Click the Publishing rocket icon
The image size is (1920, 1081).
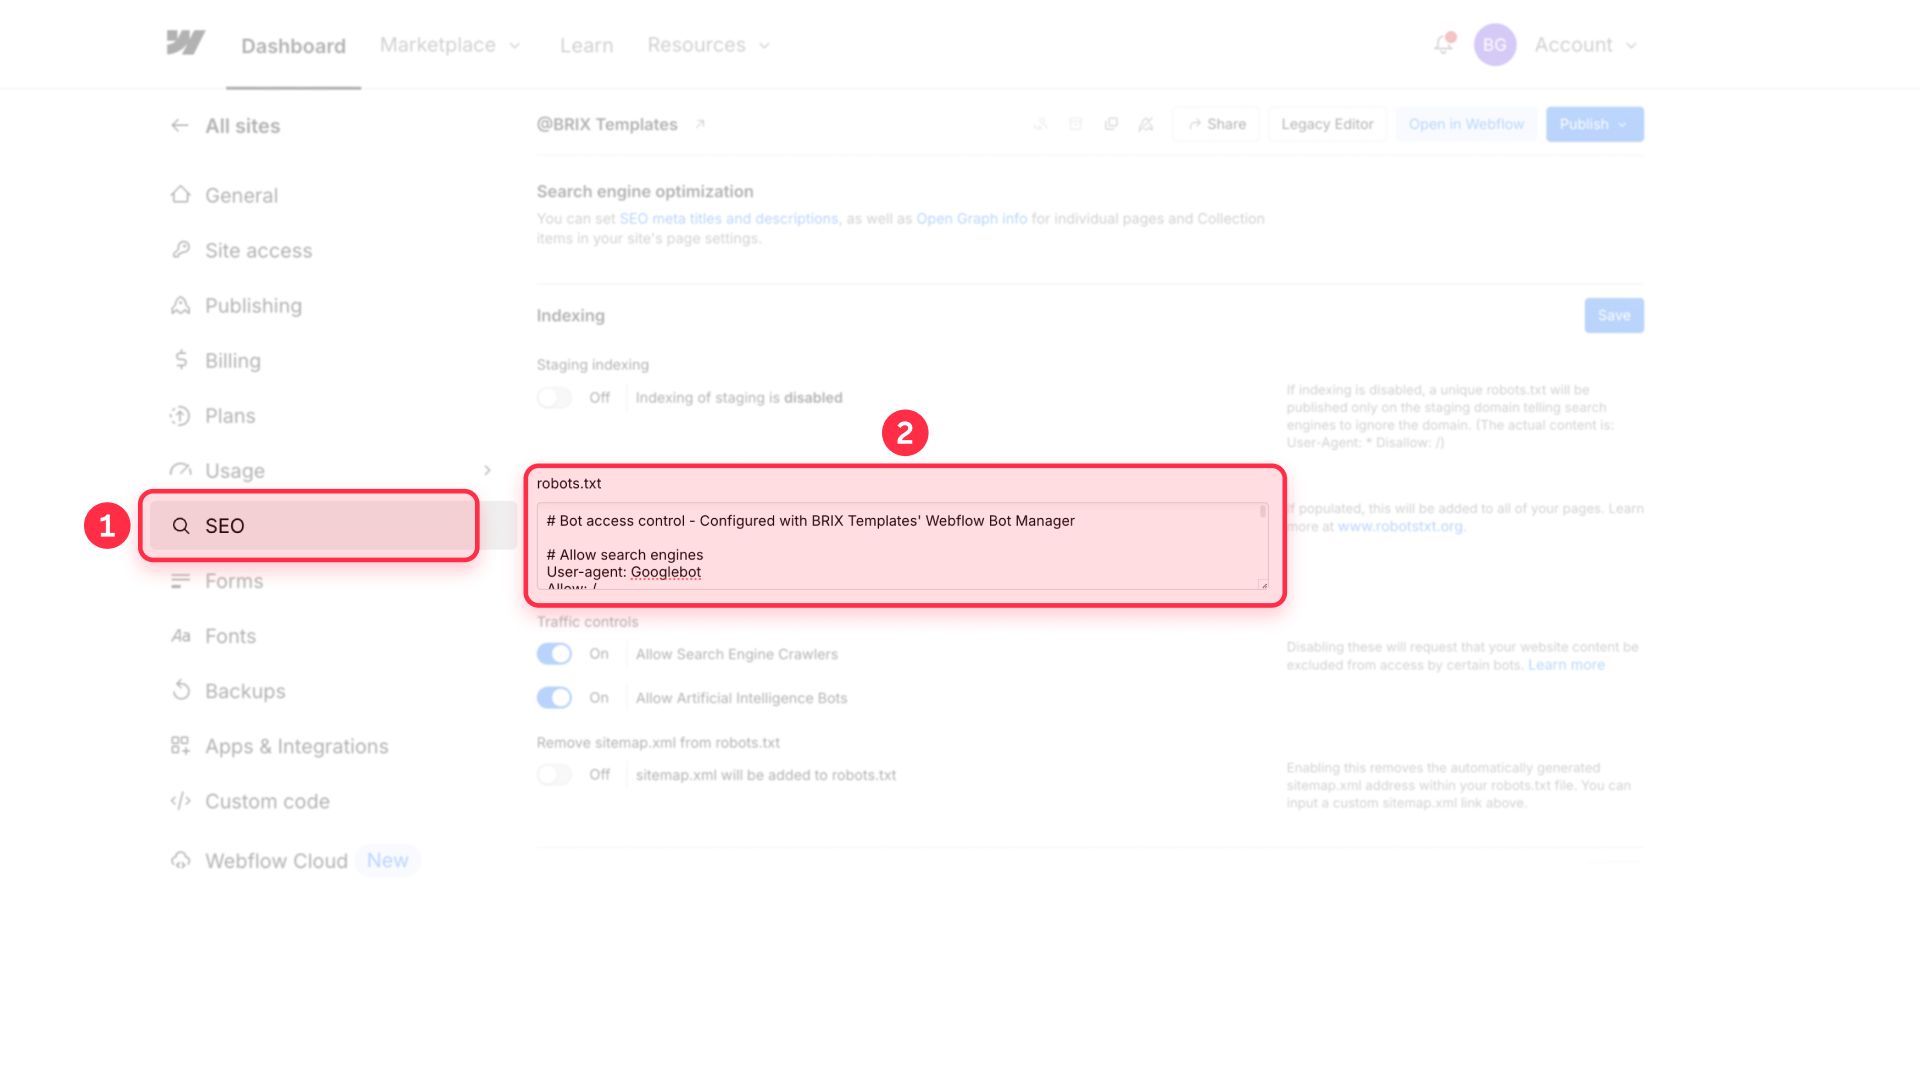(x=180, y=305)
